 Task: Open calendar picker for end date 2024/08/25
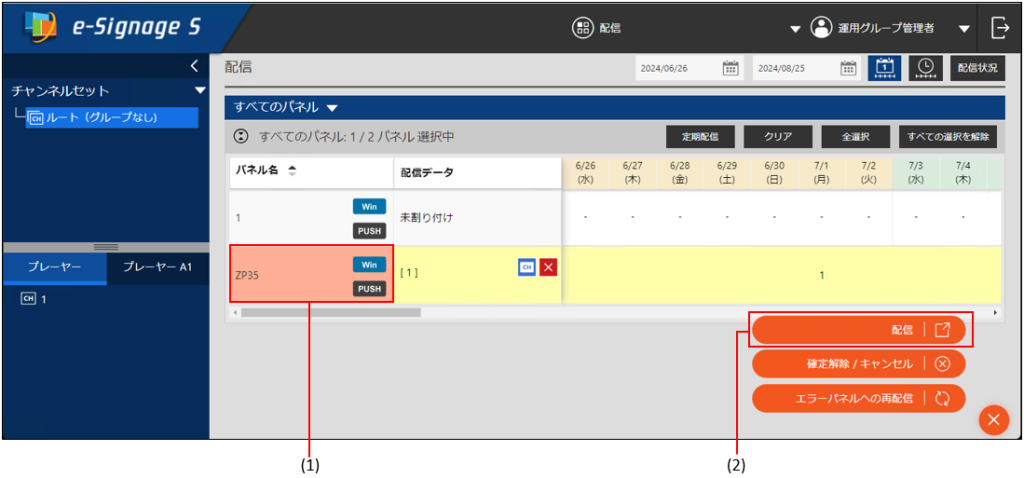tap(848, 67)
